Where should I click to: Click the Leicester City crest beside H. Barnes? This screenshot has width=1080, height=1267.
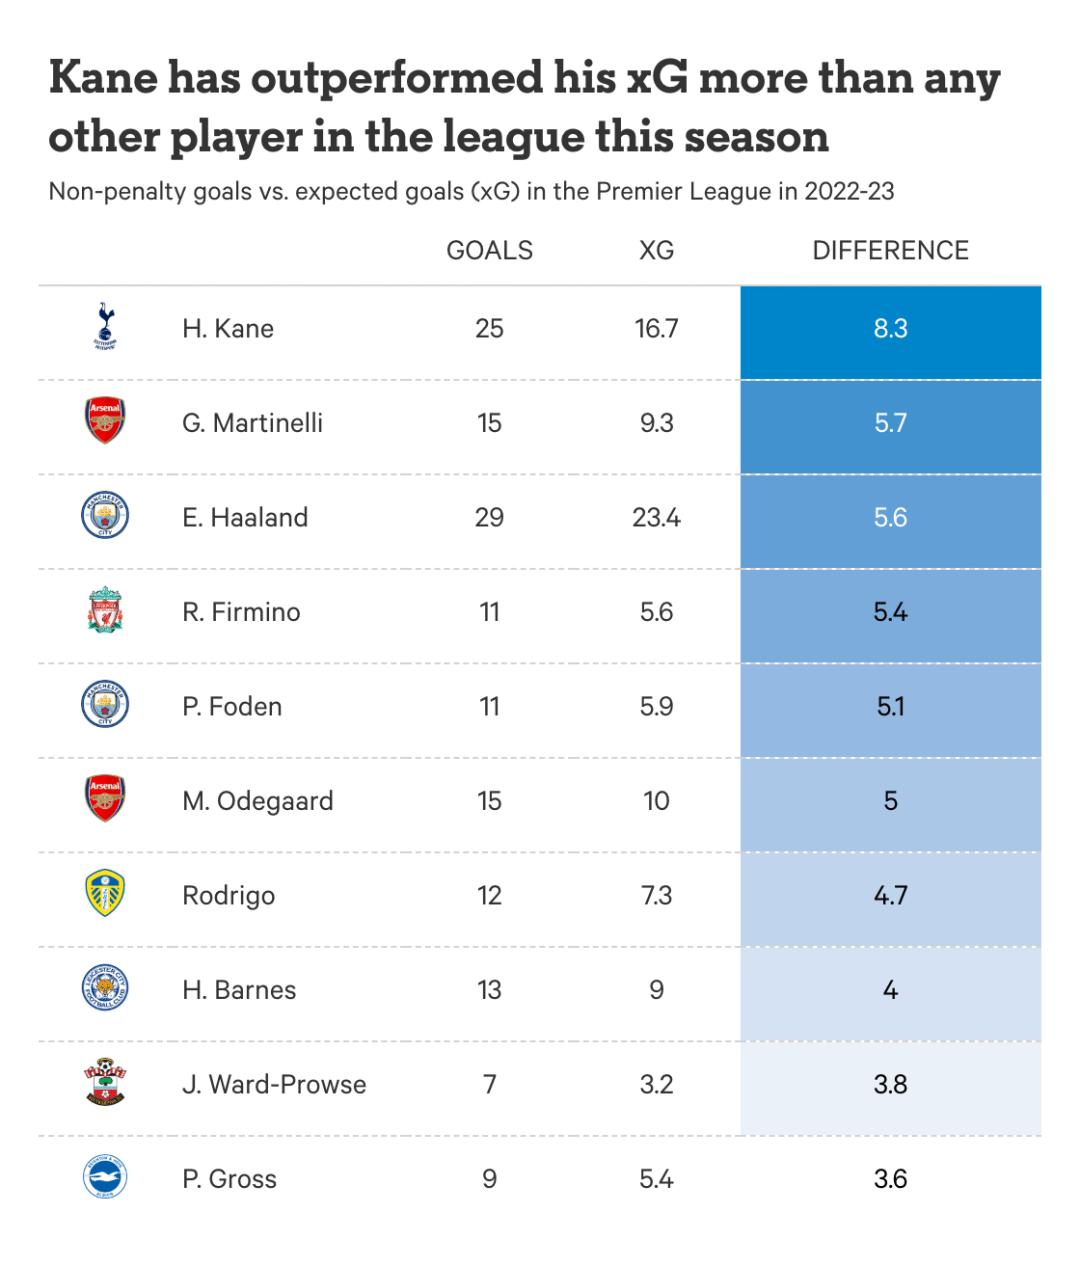105,989
